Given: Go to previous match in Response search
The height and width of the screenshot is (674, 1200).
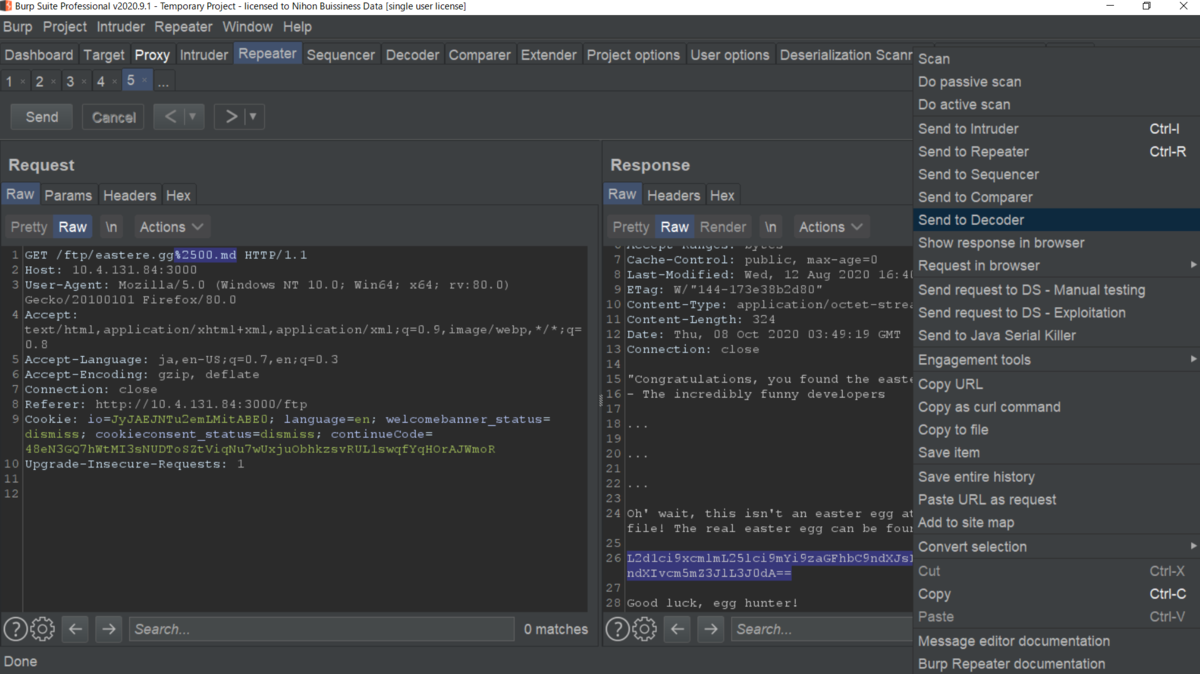Looking at the screenshot, I should (678, 629).
